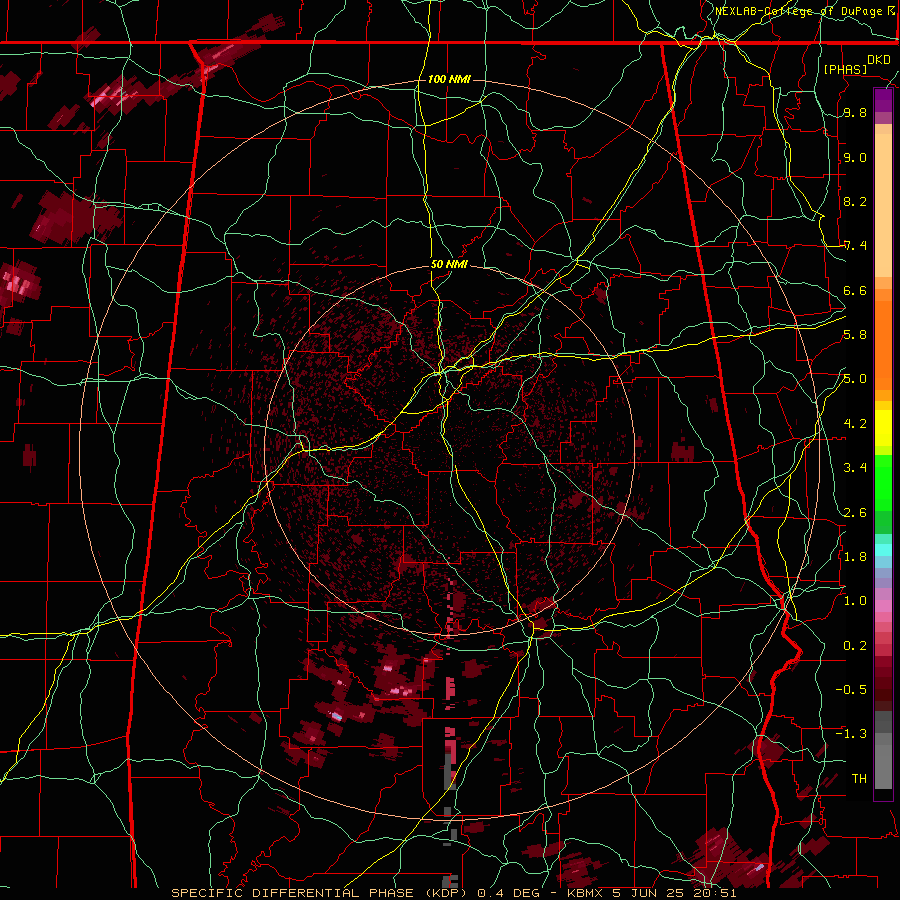900x900 pixels.
Task: Click the "5 JUN 25 20:51" timestamp
Action: pos(674,893)
